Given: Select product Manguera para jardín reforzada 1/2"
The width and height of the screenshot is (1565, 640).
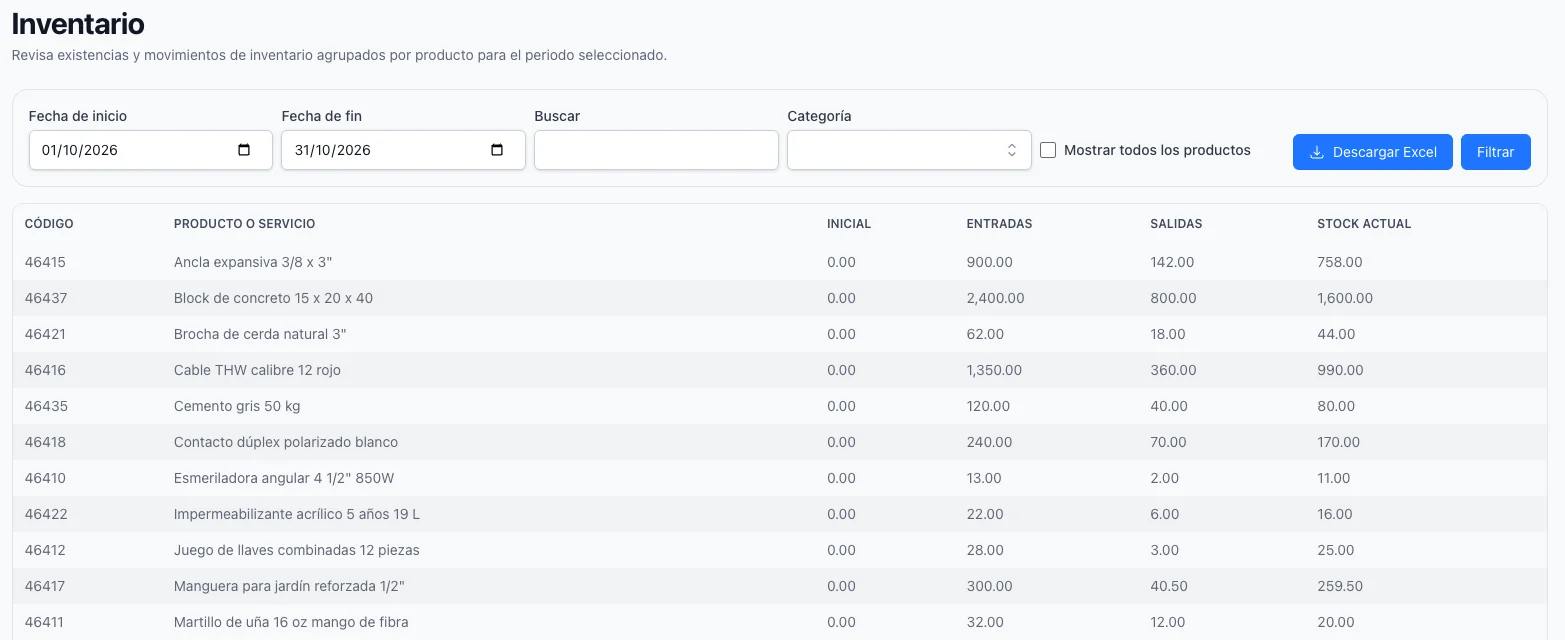Looking at the screenshot, I should (x=289, y=586).
